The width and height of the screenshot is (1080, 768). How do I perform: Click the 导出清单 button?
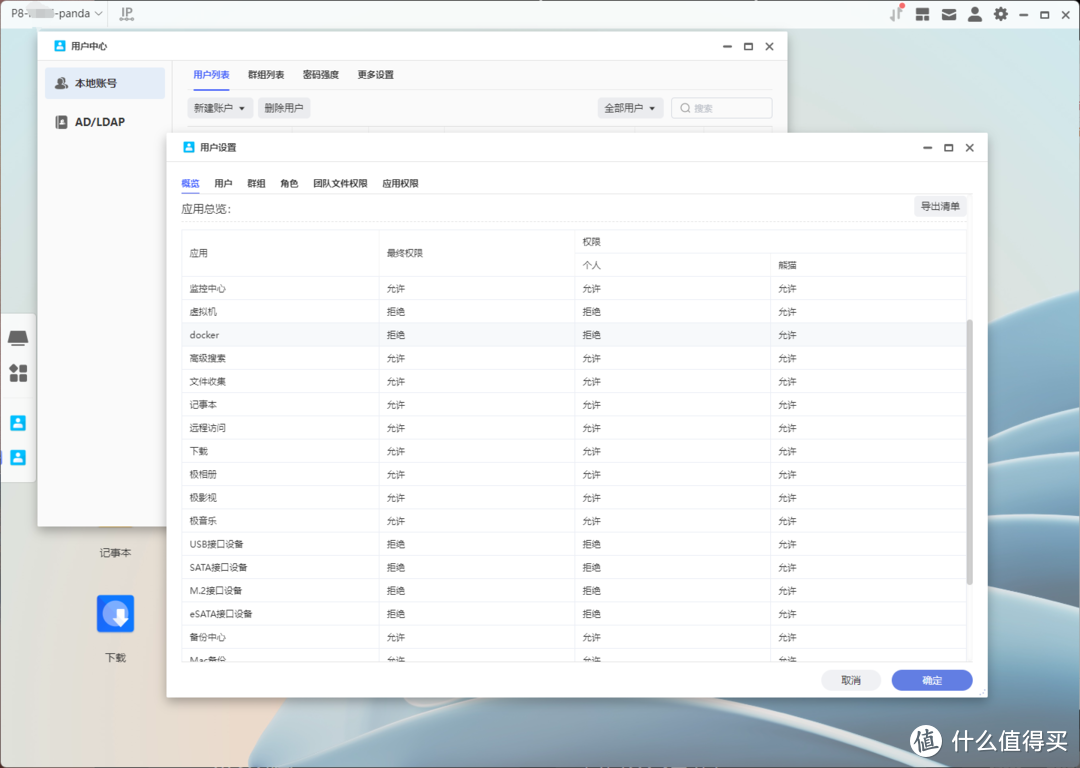[939, 206]
